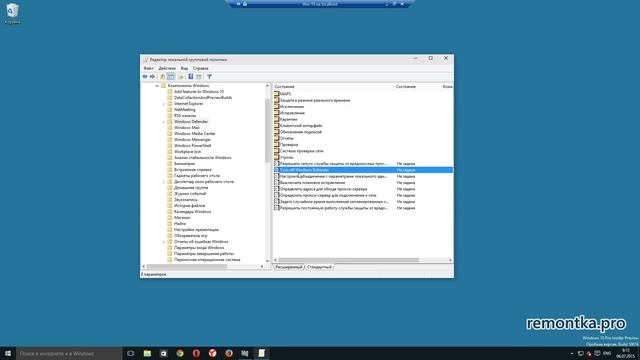Click the Карантин folder in the list
This screenshot has height=360, width=640.
pyautogui.click(x=289, y=119)
